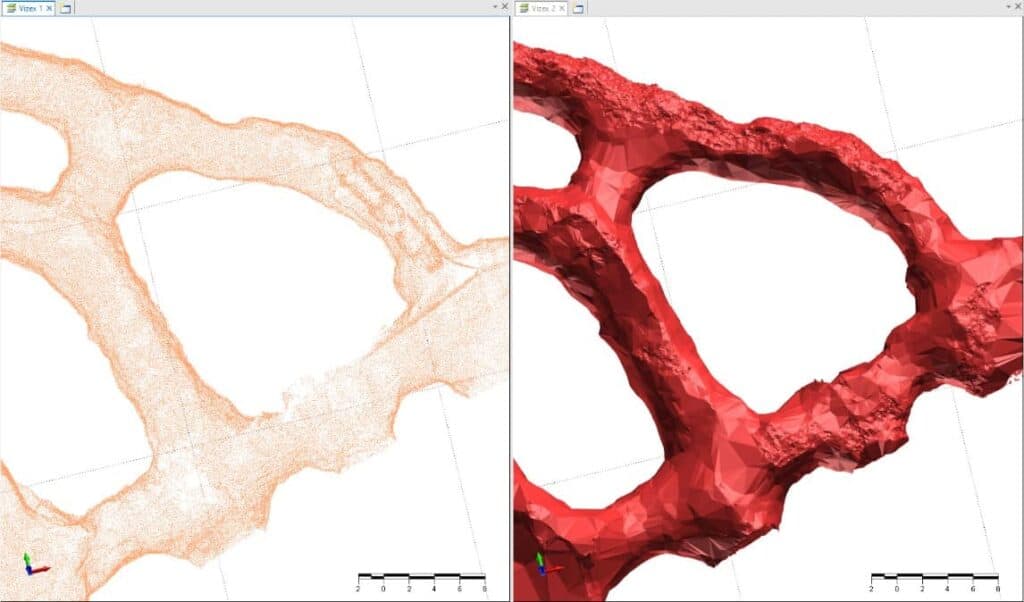The width and height of the screenshot is (1024, 602).
Task: Close the Vizex 1 tab
Action: [x=49, y=8]
